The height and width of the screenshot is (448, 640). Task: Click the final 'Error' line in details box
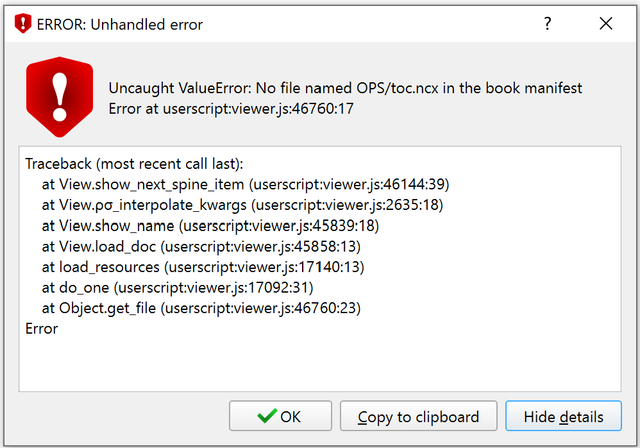tap(42, 329)
